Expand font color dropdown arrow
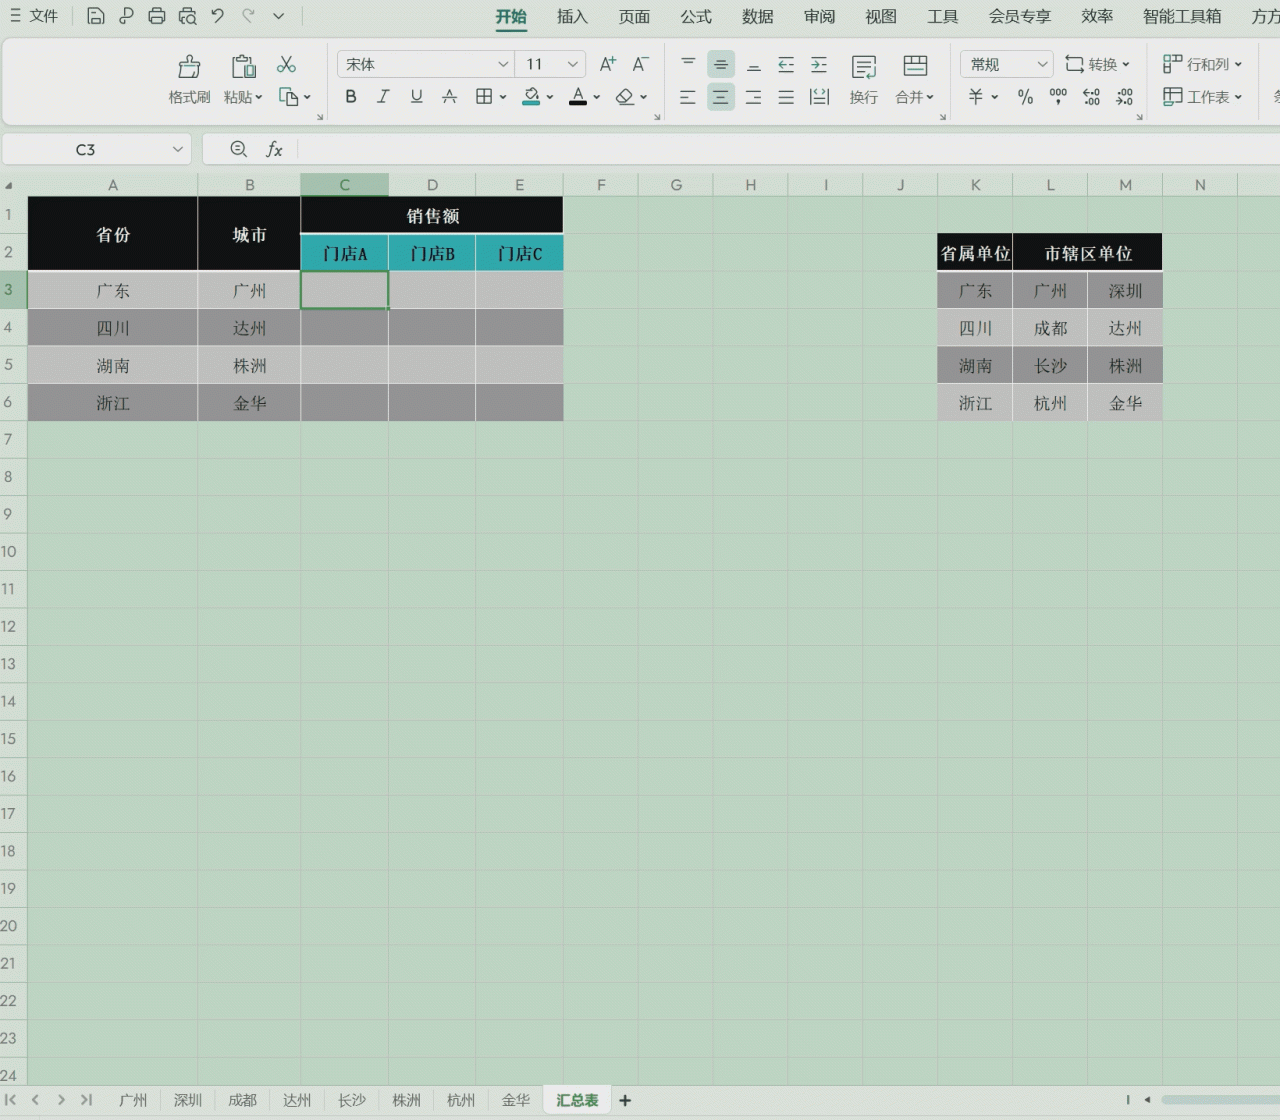 [596, 97]
